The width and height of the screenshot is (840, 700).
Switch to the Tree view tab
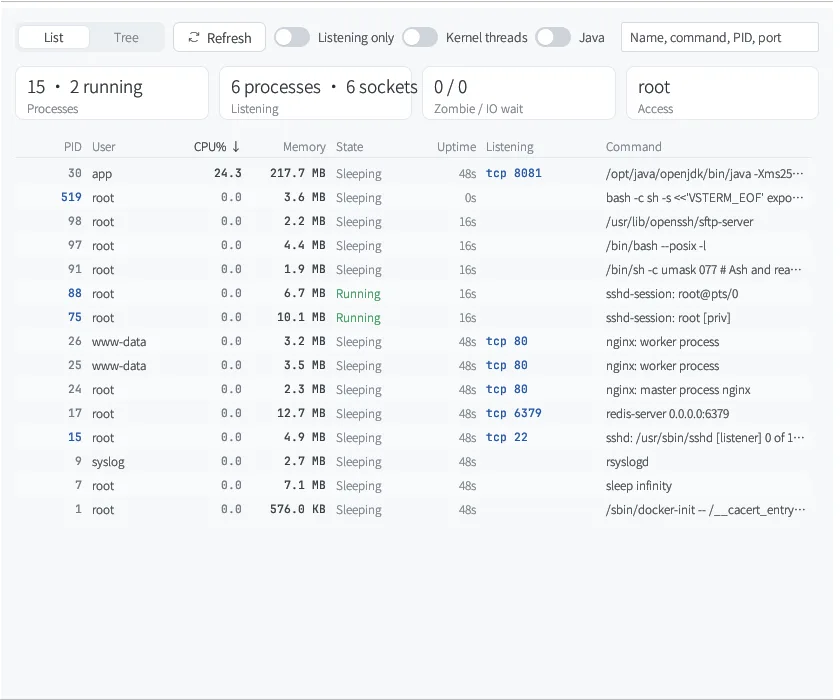tap(126, 37)
